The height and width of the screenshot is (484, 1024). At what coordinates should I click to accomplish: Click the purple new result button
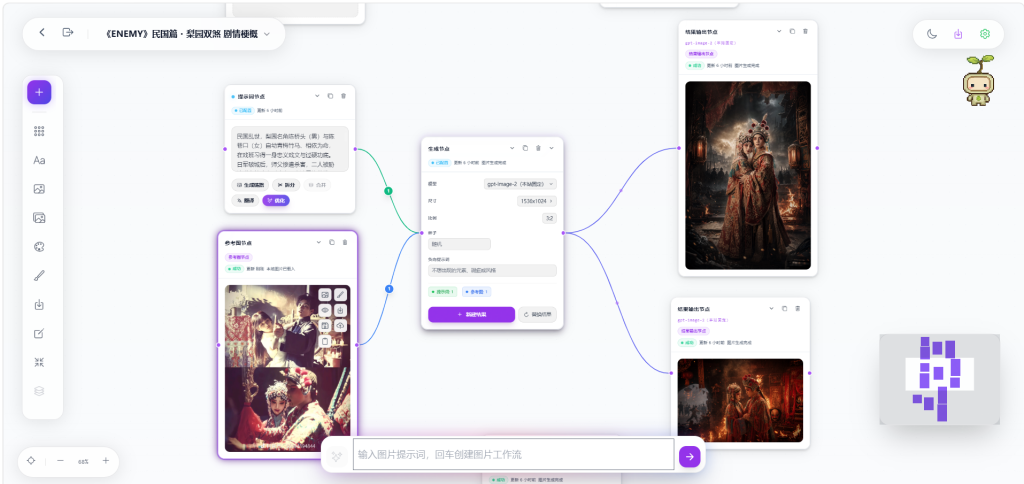(x=472, y=315)
